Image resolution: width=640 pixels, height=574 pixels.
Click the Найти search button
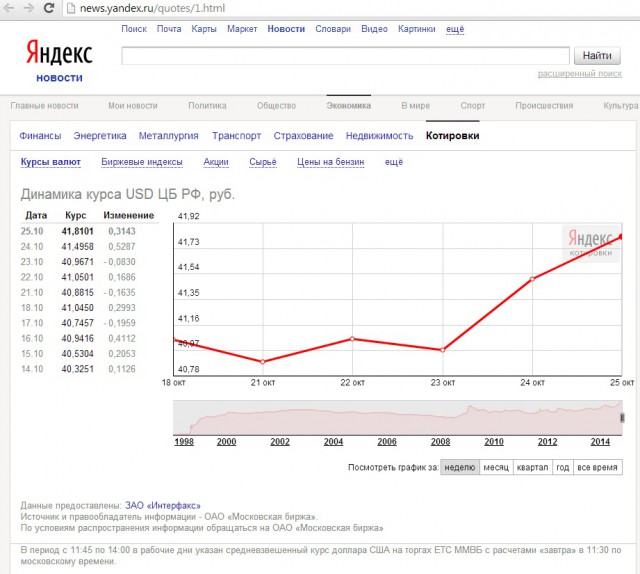pyautogui.click(x=597, y=56)
